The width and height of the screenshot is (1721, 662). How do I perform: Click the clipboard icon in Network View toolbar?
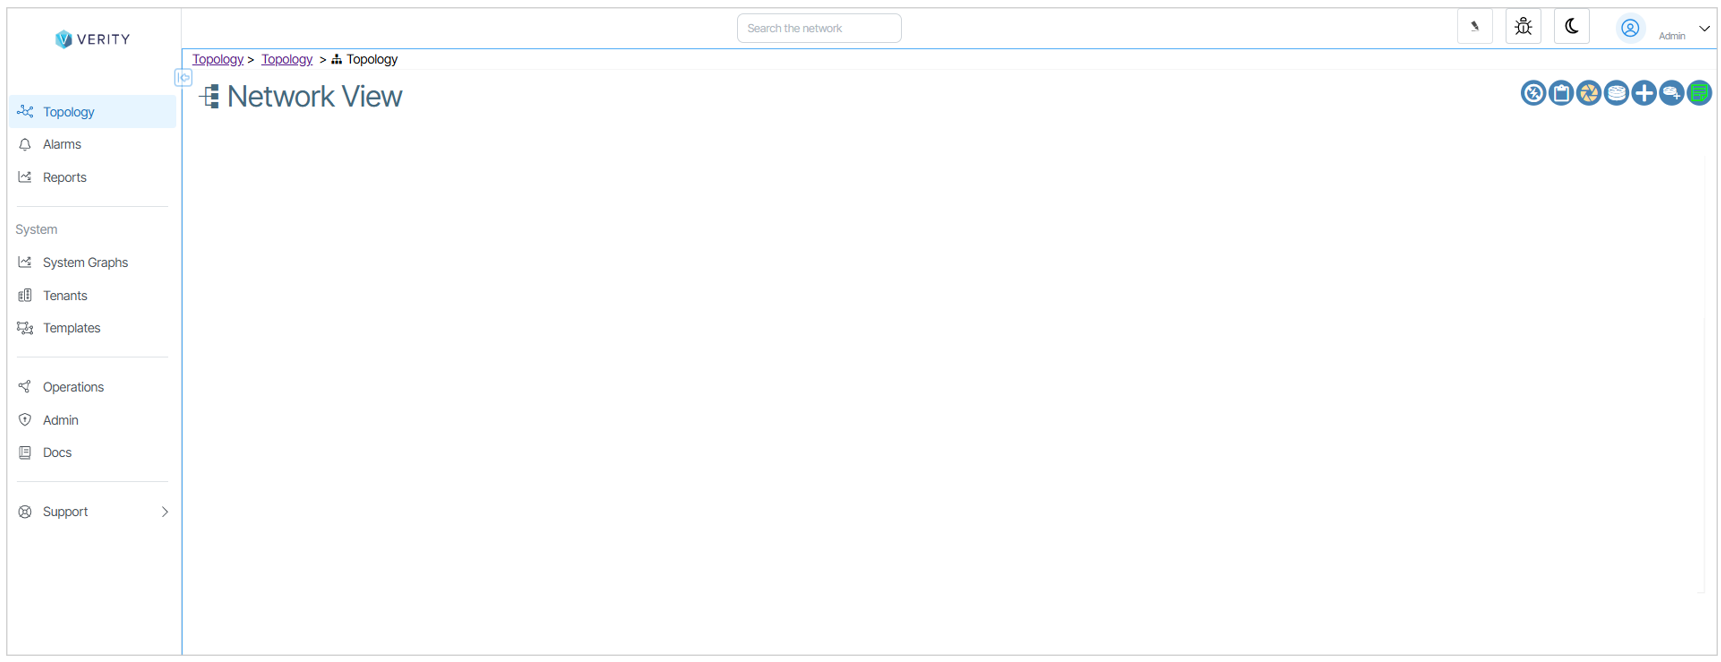1561,93
